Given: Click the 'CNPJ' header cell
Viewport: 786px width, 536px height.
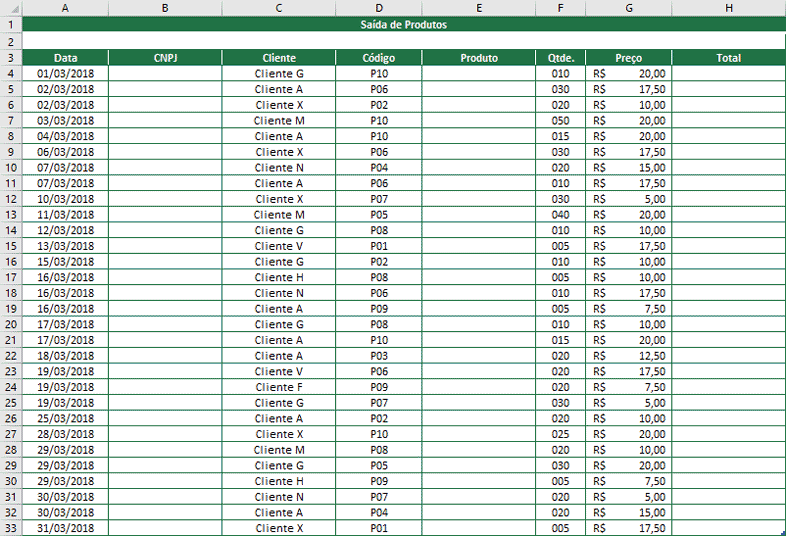Looking at the screenshot, I should click(x=165, y=58).
